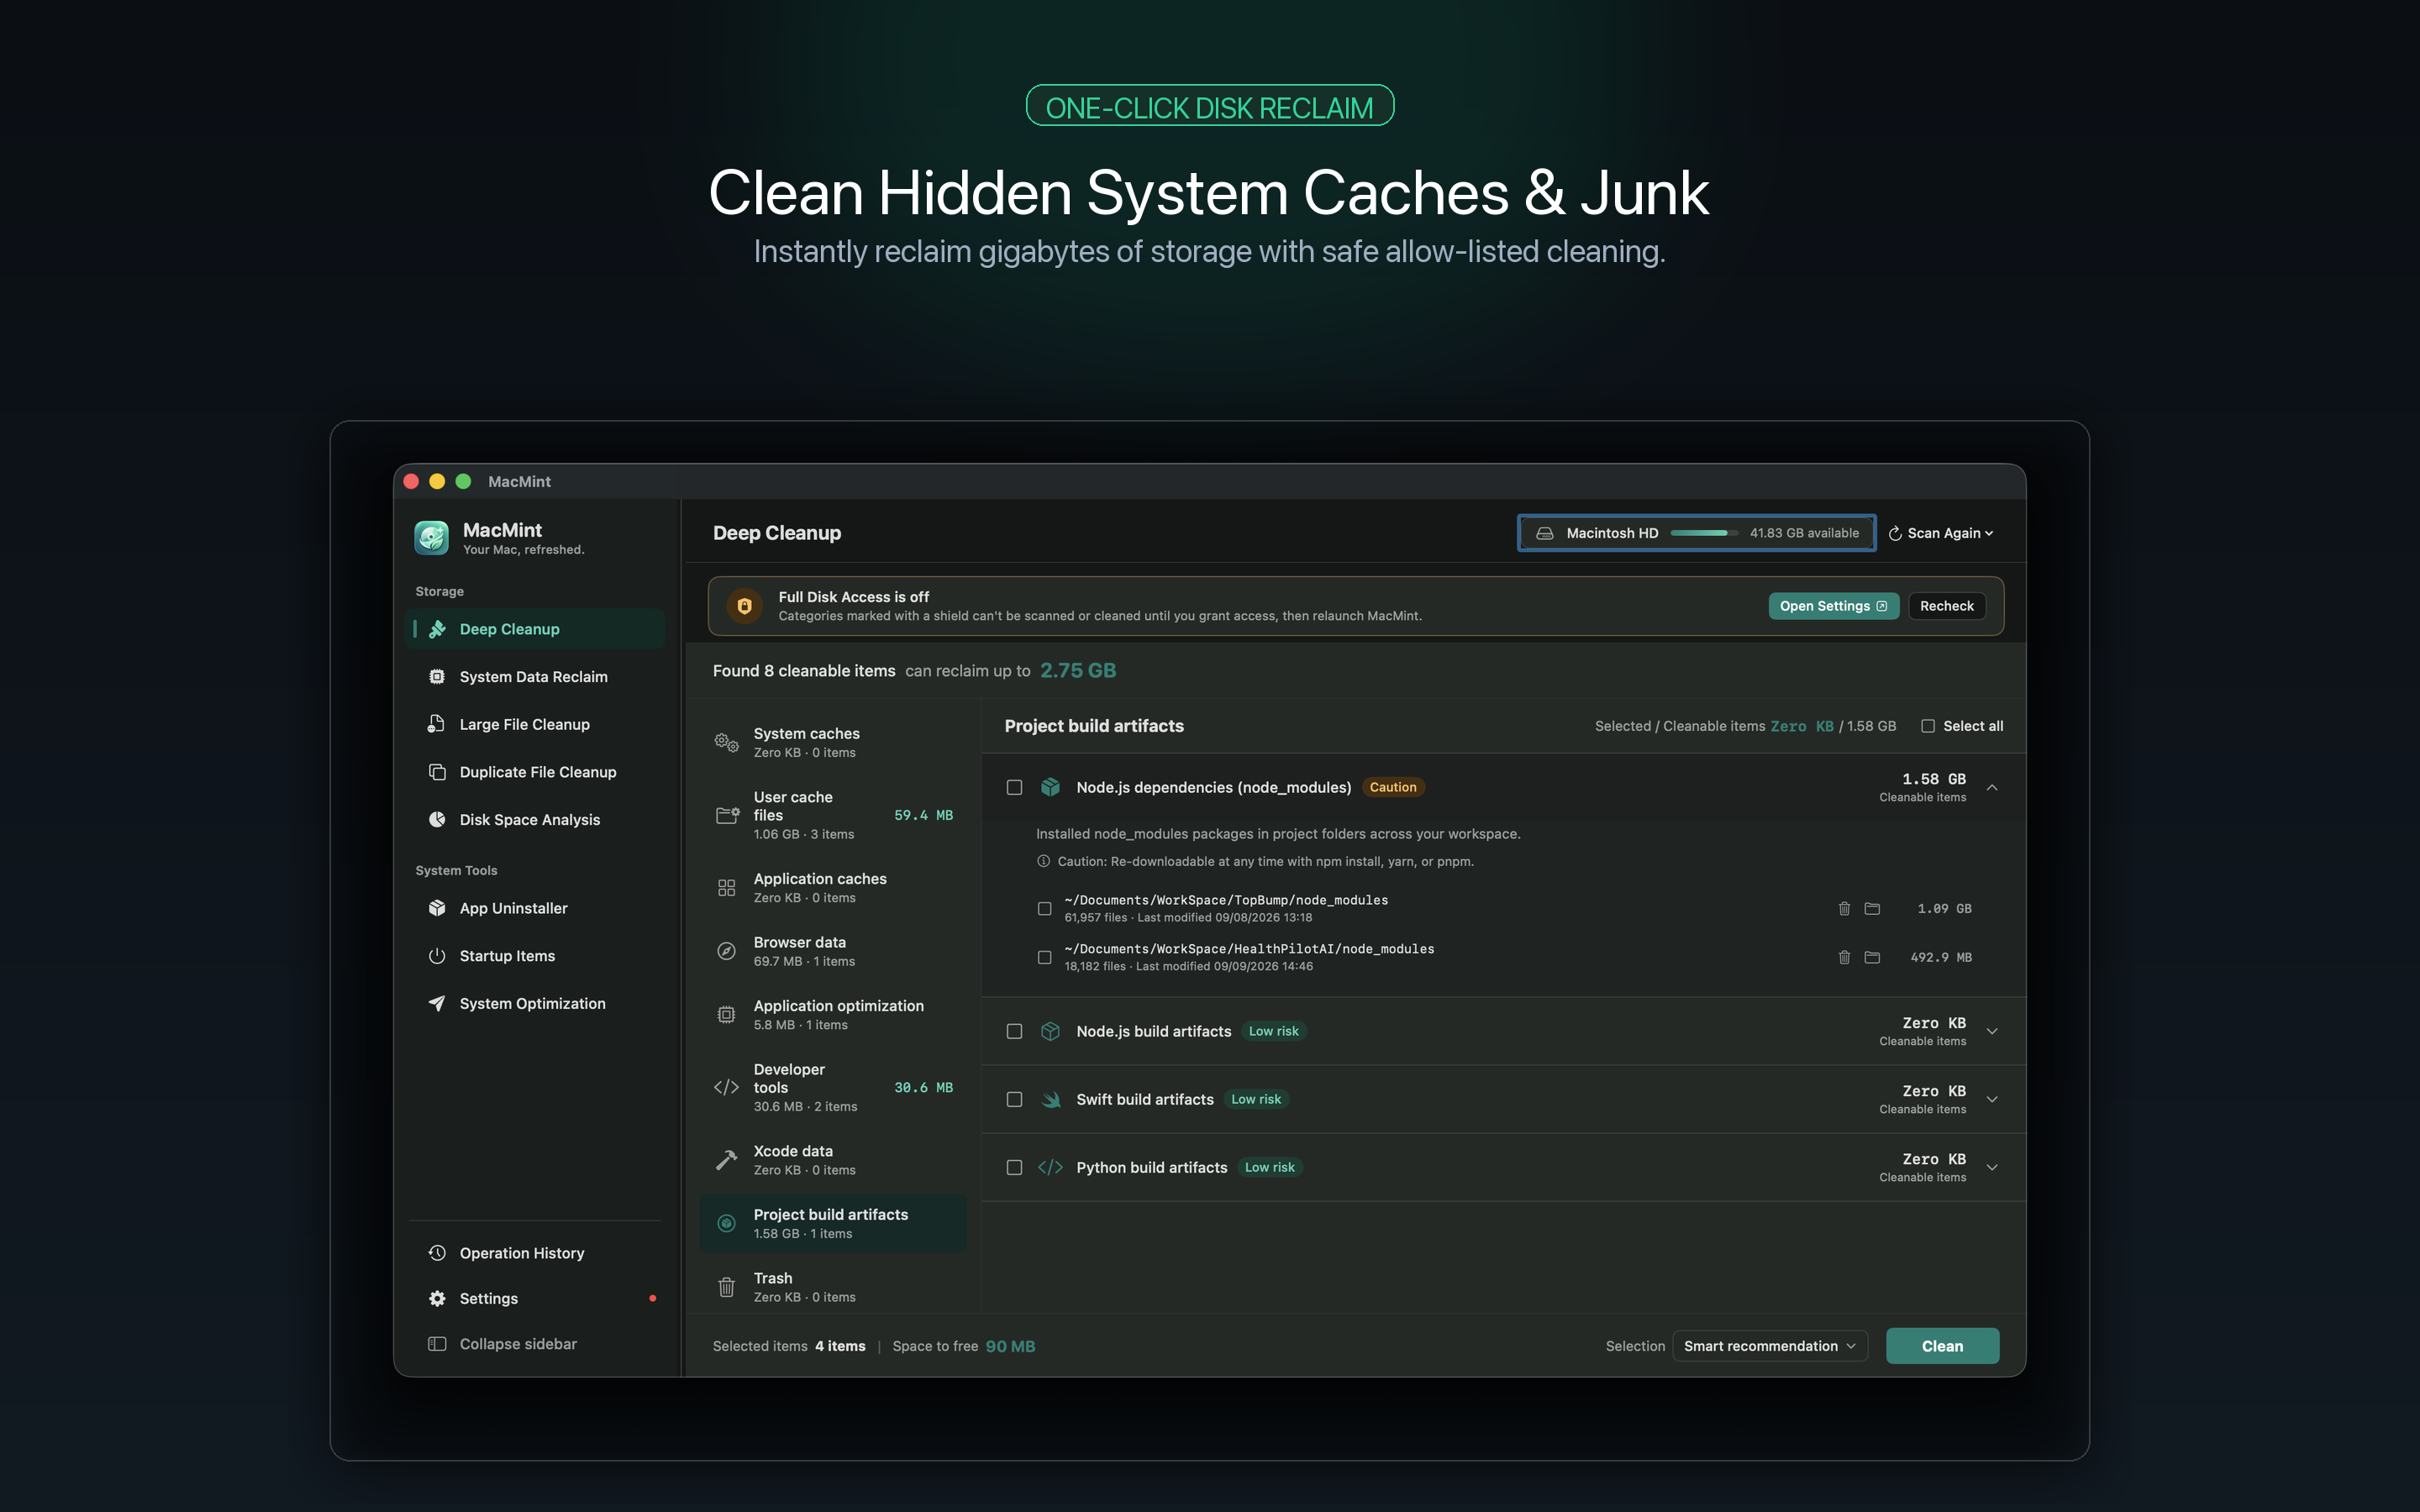Click the Browser data compass icon
Screen dimensions: 2420x1512
tap(727, 951)
